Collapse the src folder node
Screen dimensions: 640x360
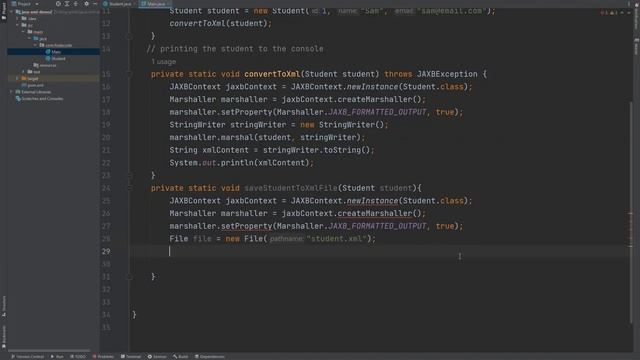click(18, 25)
